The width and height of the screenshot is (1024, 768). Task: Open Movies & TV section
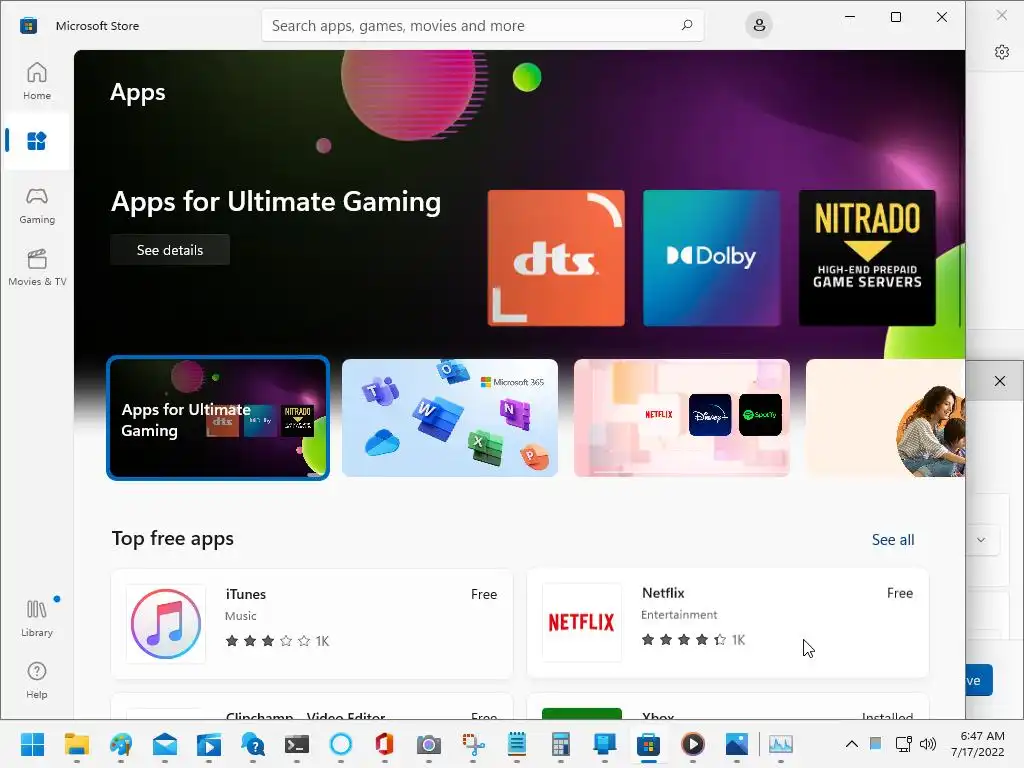37,268
